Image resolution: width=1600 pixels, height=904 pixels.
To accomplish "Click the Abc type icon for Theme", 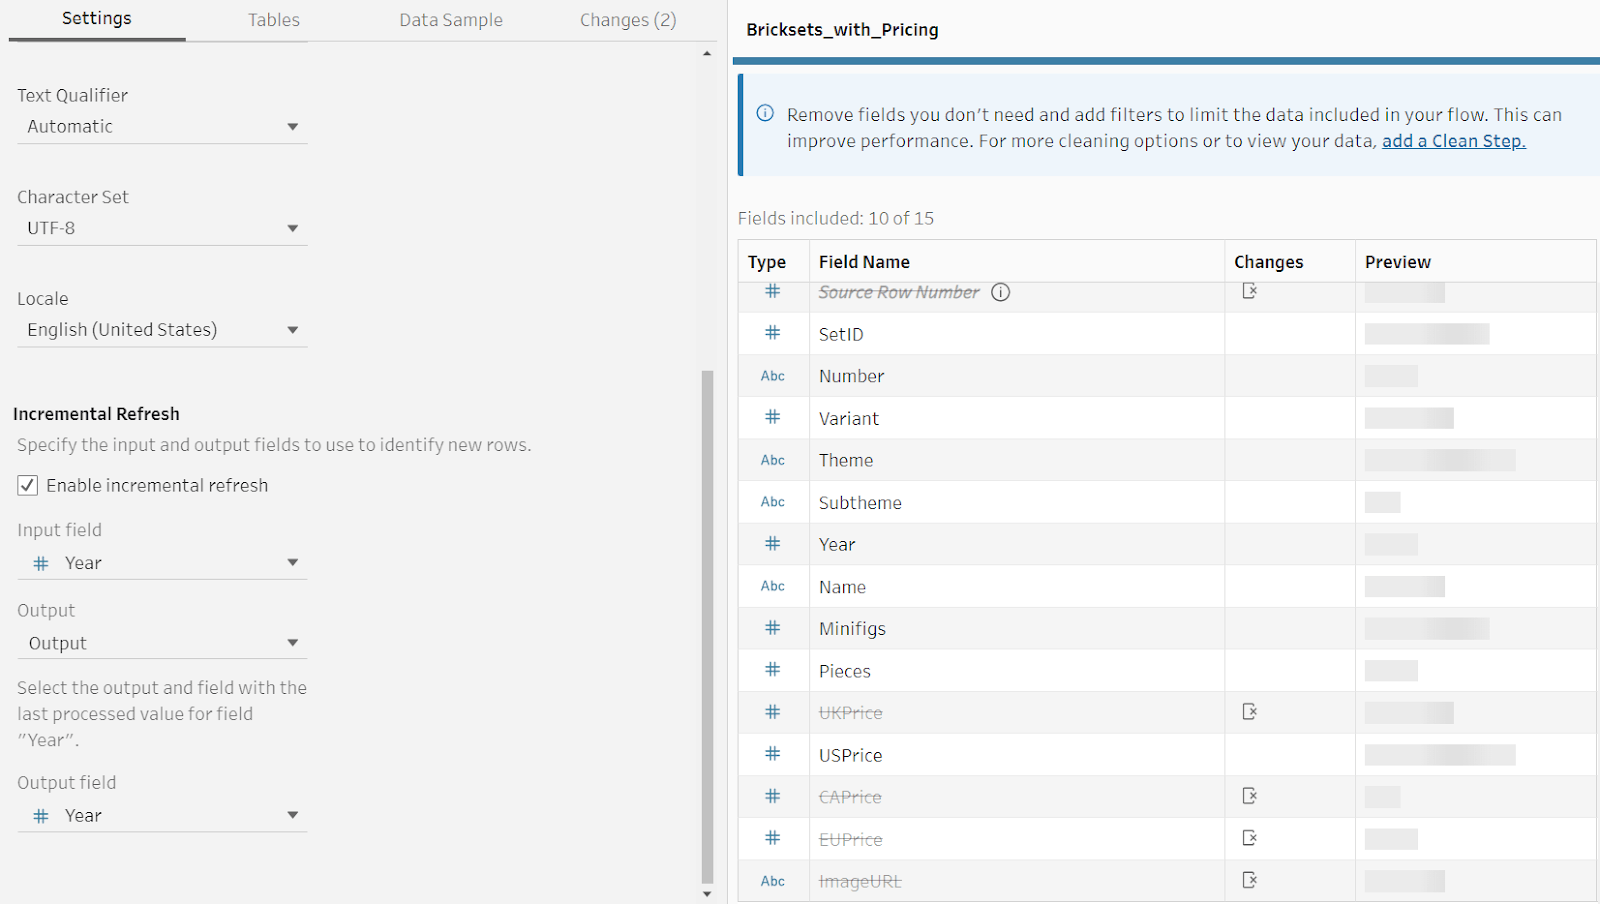I will tap(772, 460).
